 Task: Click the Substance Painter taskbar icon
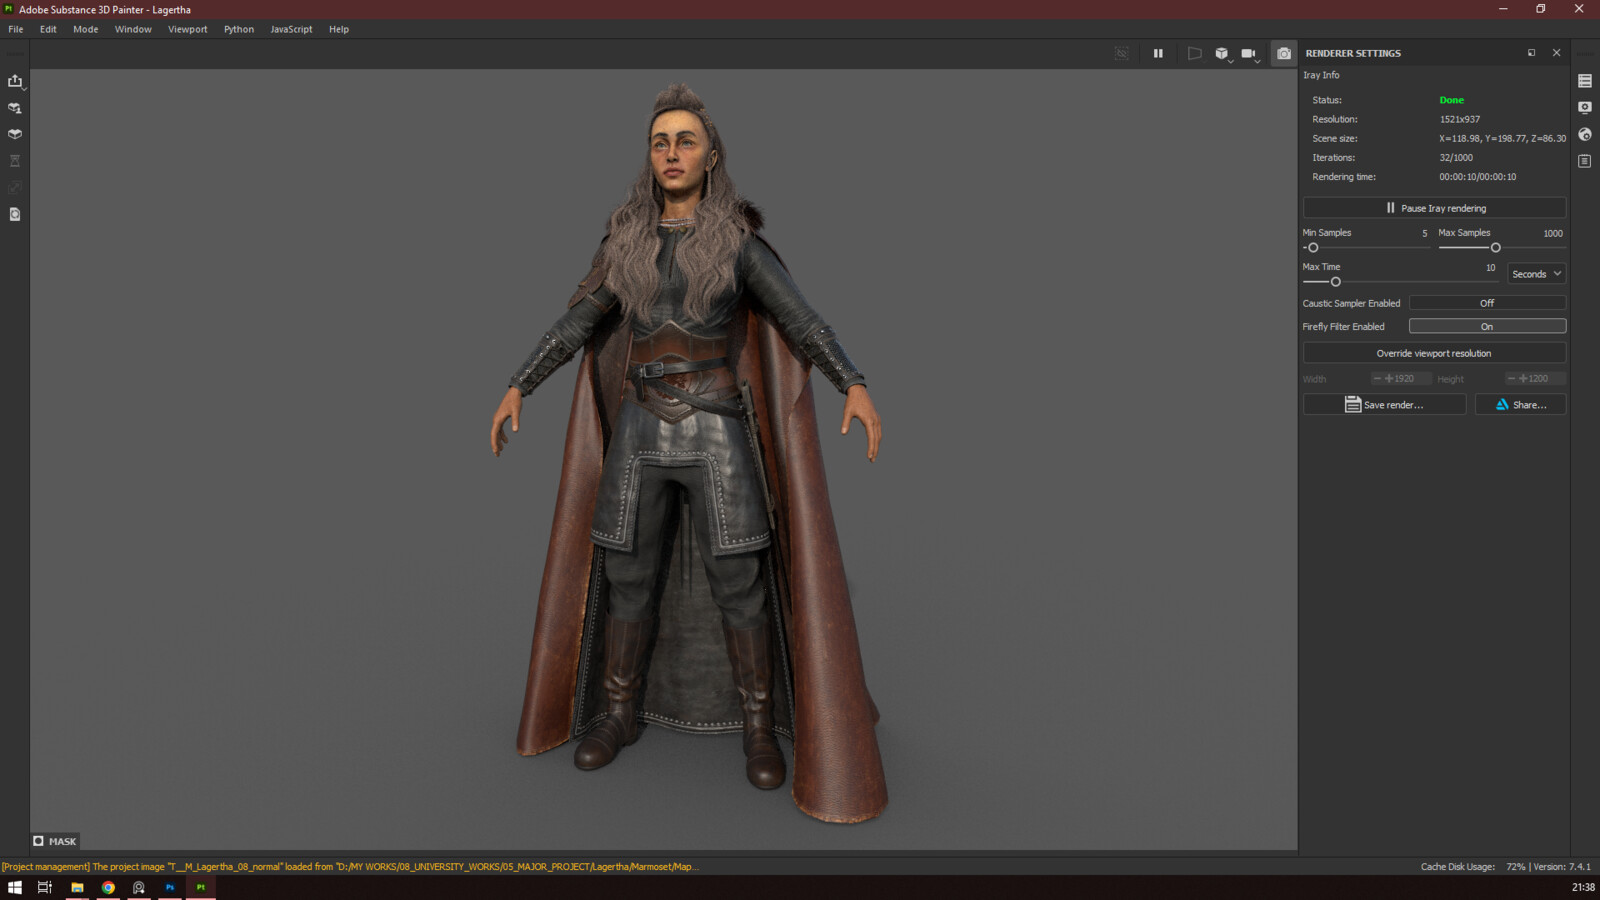(201, 887)
